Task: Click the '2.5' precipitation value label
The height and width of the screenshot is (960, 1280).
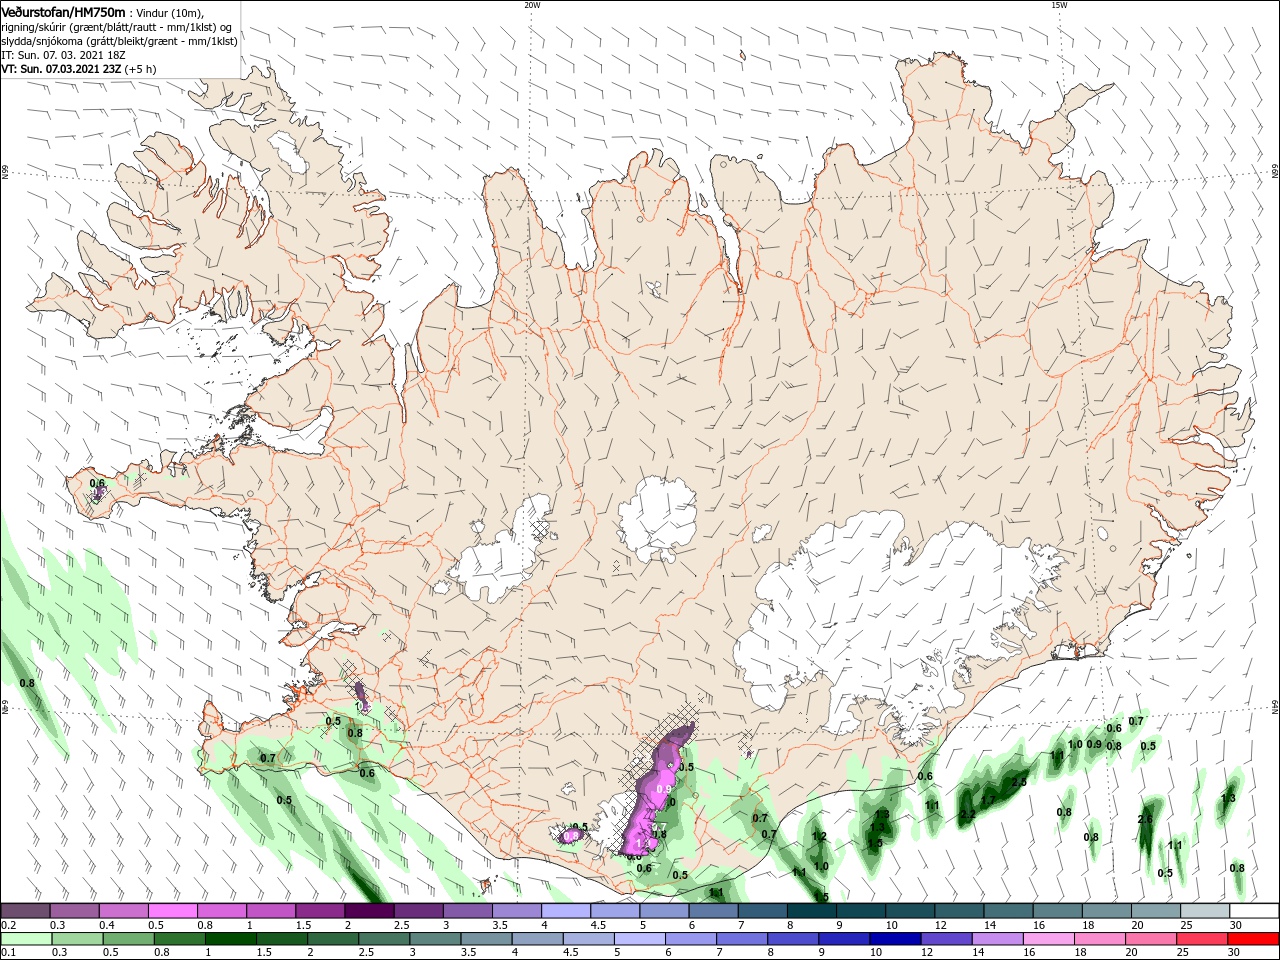Action: pyautogui.click(x=1019, y=783)
